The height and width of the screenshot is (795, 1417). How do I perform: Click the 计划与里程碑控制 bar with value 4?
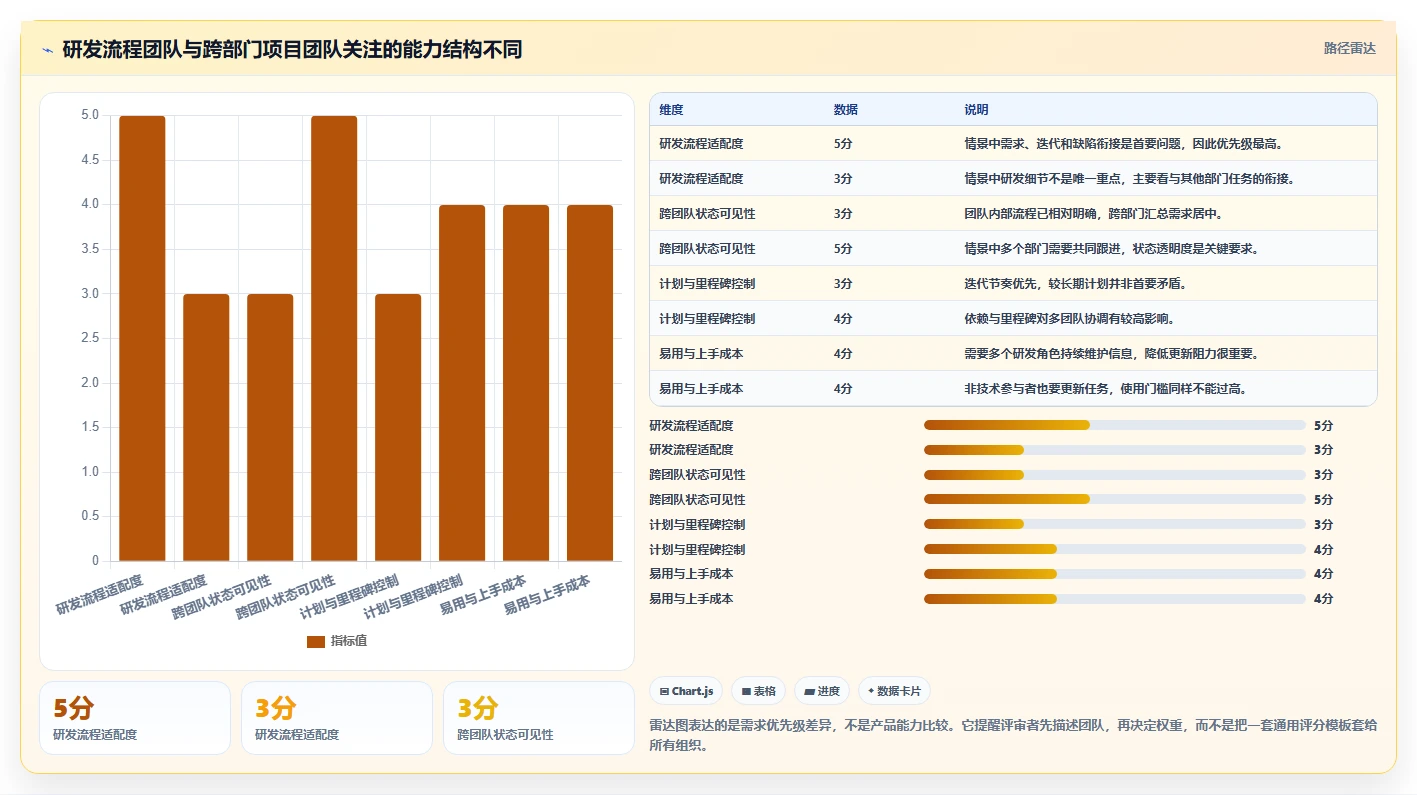click(x=462, y=383)
